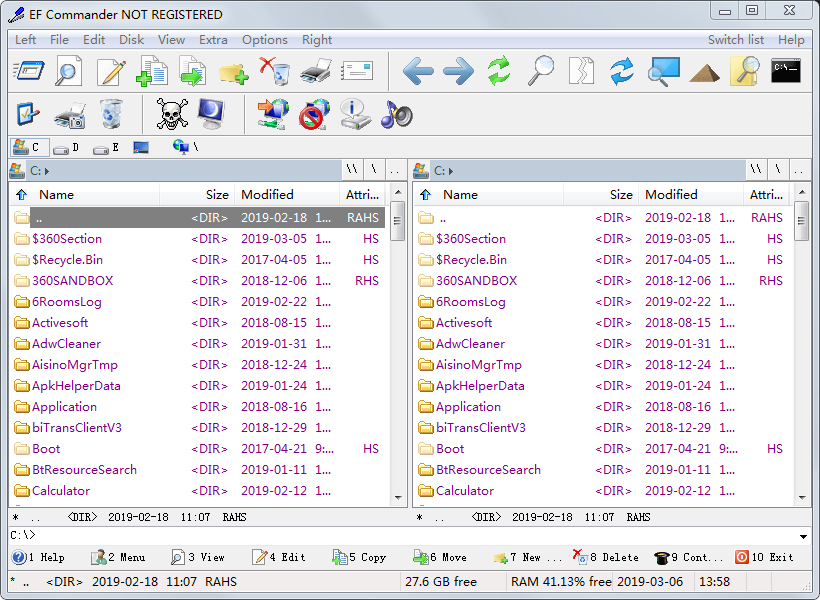Image resolution: width=820 pixels, height=600 pixels.
Task: Click the Back blue left arrow
Action: 417,71
